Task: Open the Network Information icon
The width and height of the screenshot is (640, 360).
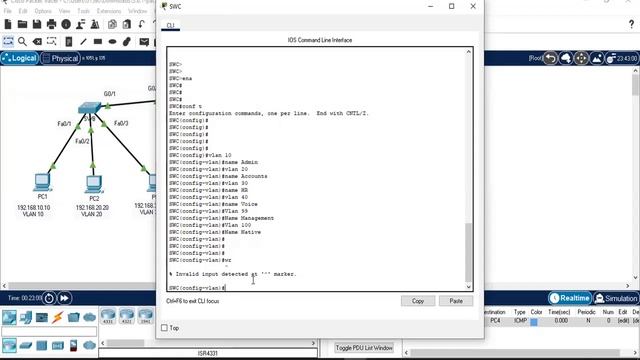Action: click(x=66, y=24)
